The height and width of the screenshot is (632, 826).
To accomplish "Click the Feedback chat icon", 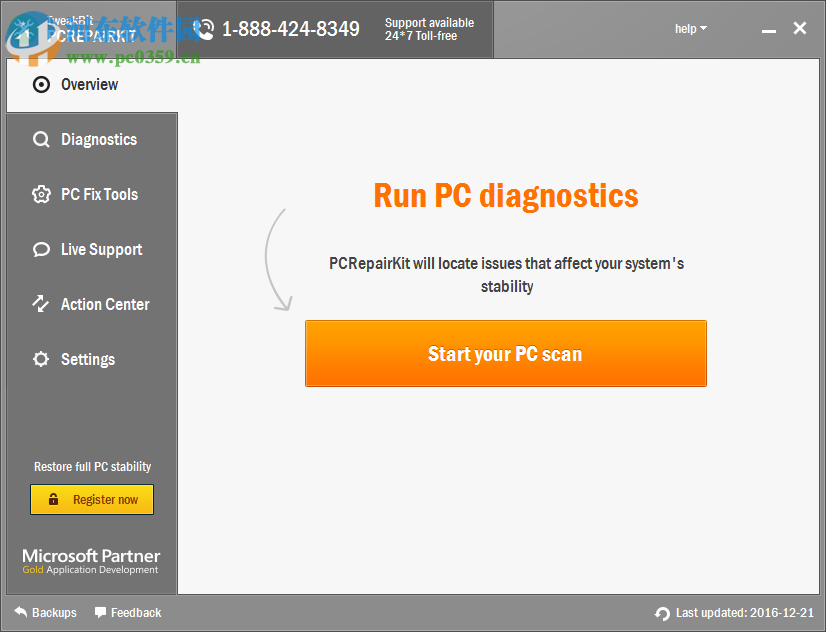I will click(x=100, y=612).
